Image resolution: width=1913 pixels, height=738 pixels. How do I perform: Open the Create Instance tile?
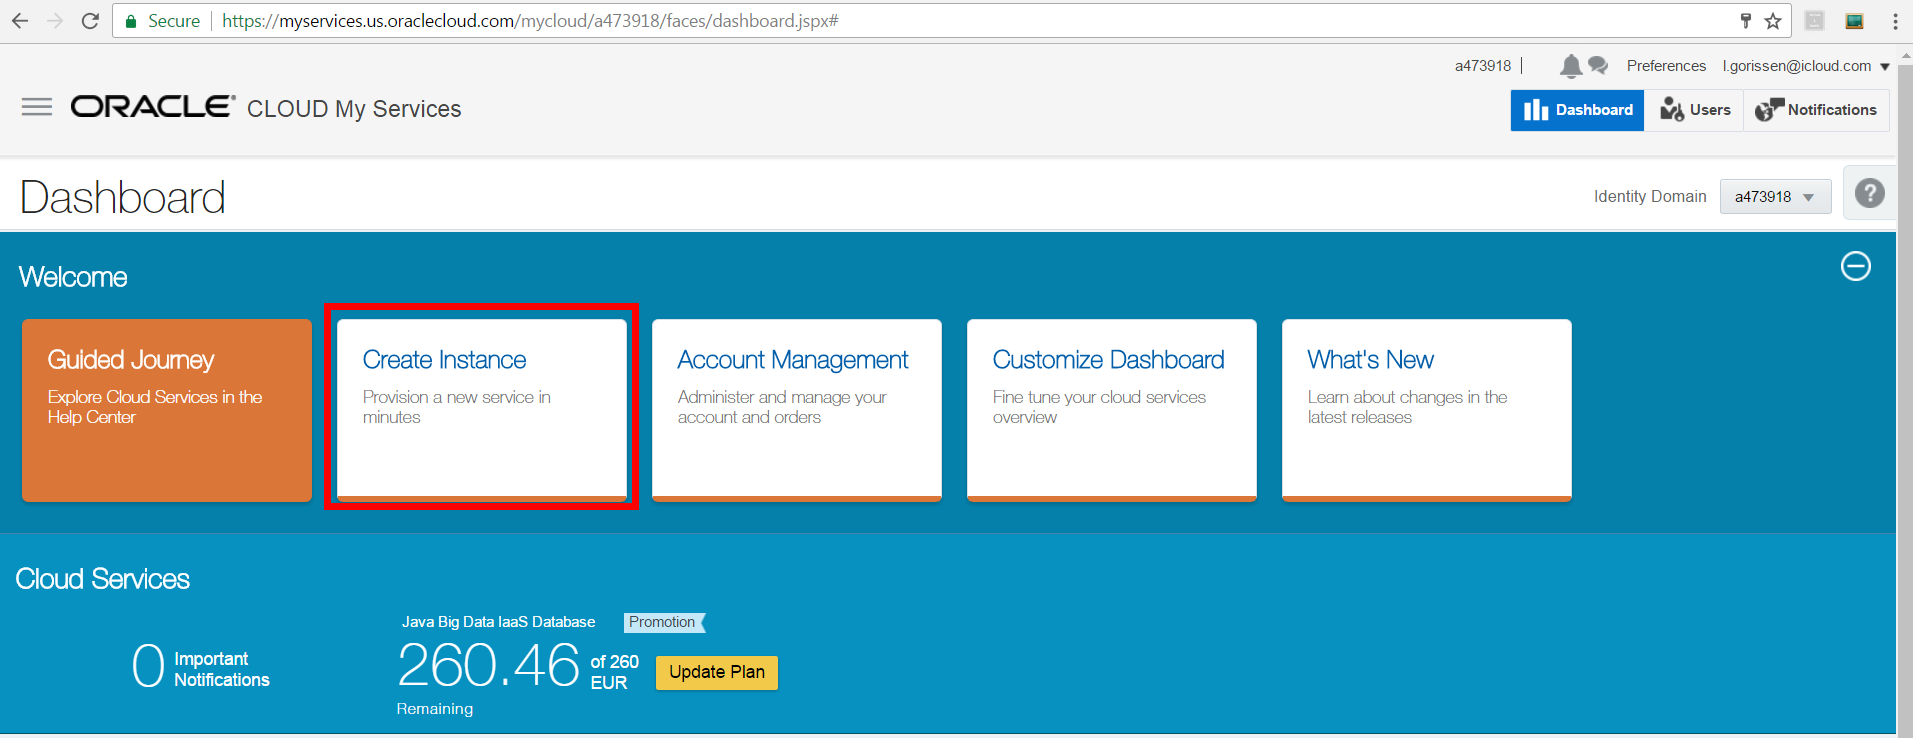point(481,408)
